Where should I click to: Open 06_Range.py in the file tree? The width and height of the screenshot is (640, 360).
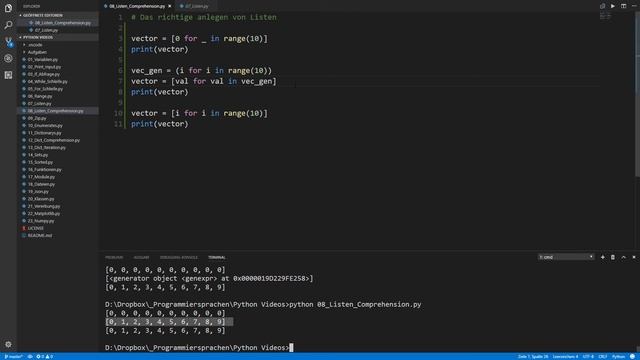pyautogui.click(x=58, y=96)
